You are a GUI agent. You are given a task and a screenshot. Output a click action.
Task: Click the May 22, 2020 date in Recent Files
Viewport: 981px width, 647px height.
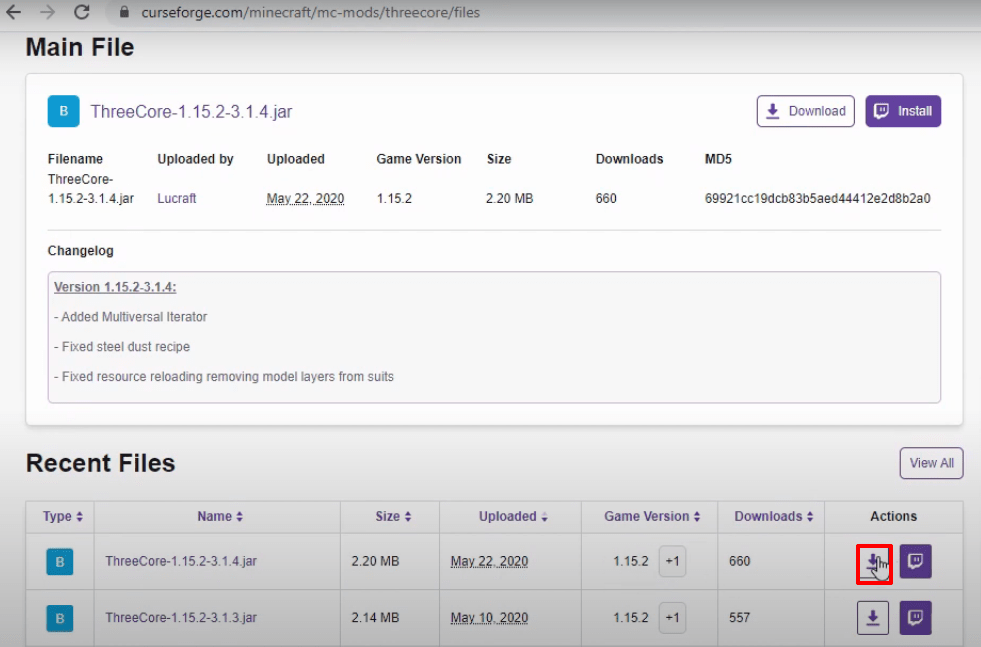489,561
